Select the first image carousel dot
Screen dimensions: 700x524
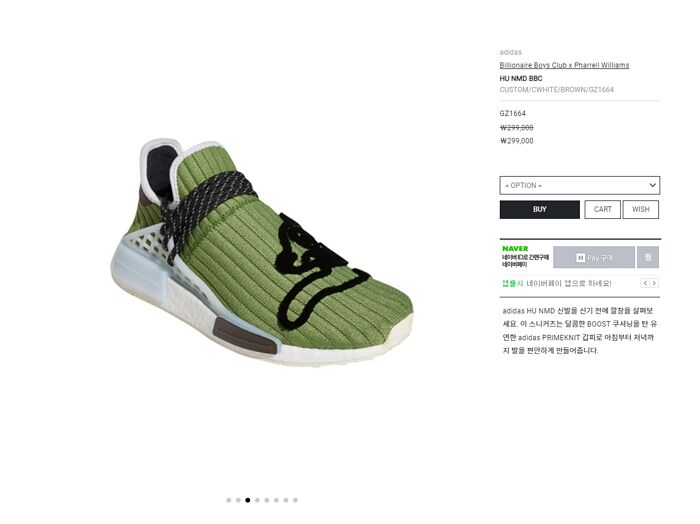coord(229,500)
